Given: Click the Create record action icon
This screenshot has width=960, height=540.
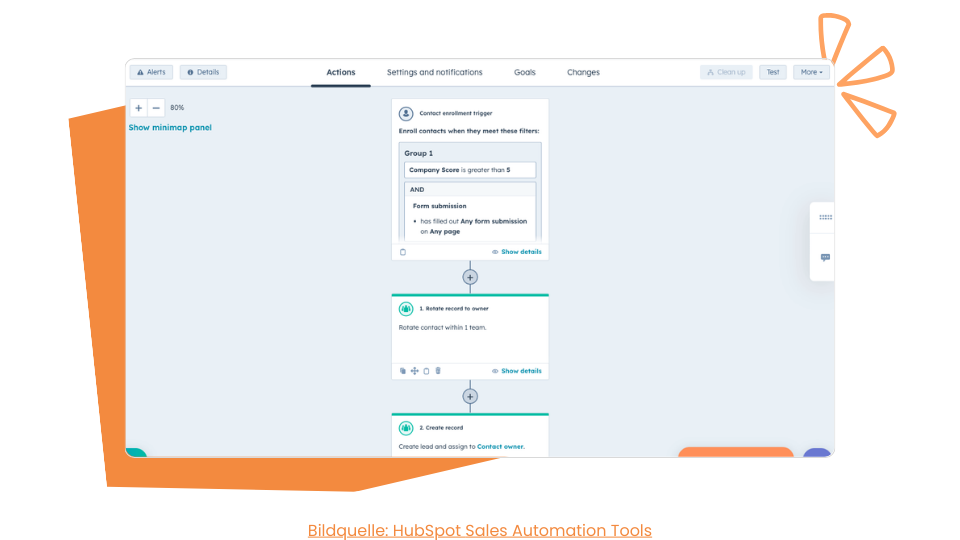Looking at the screenshot, I should pos(406,428).
